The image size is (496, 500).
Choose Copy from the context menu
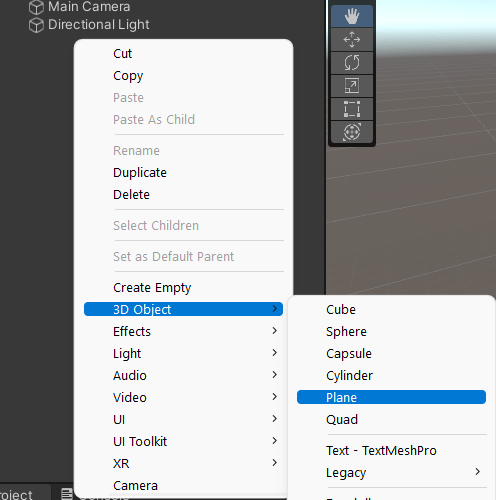click(183, 76)
